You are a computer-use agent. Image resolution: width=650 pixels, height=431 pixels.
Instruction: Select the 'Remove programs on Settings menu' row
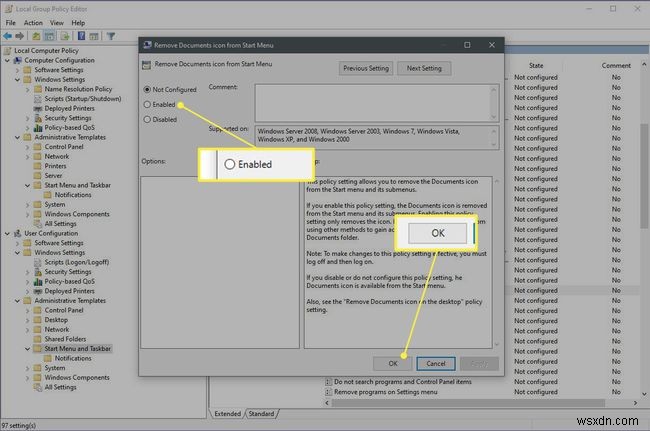click(386, 392)
